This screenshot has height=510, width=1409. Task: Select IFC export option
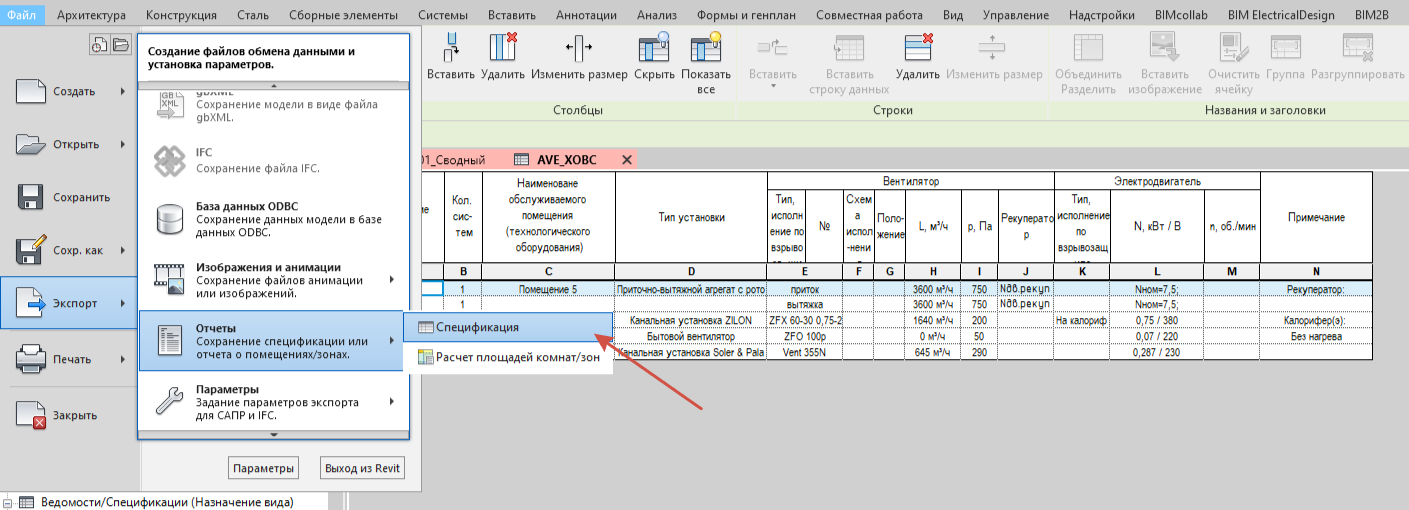click(x=274, y=160)
